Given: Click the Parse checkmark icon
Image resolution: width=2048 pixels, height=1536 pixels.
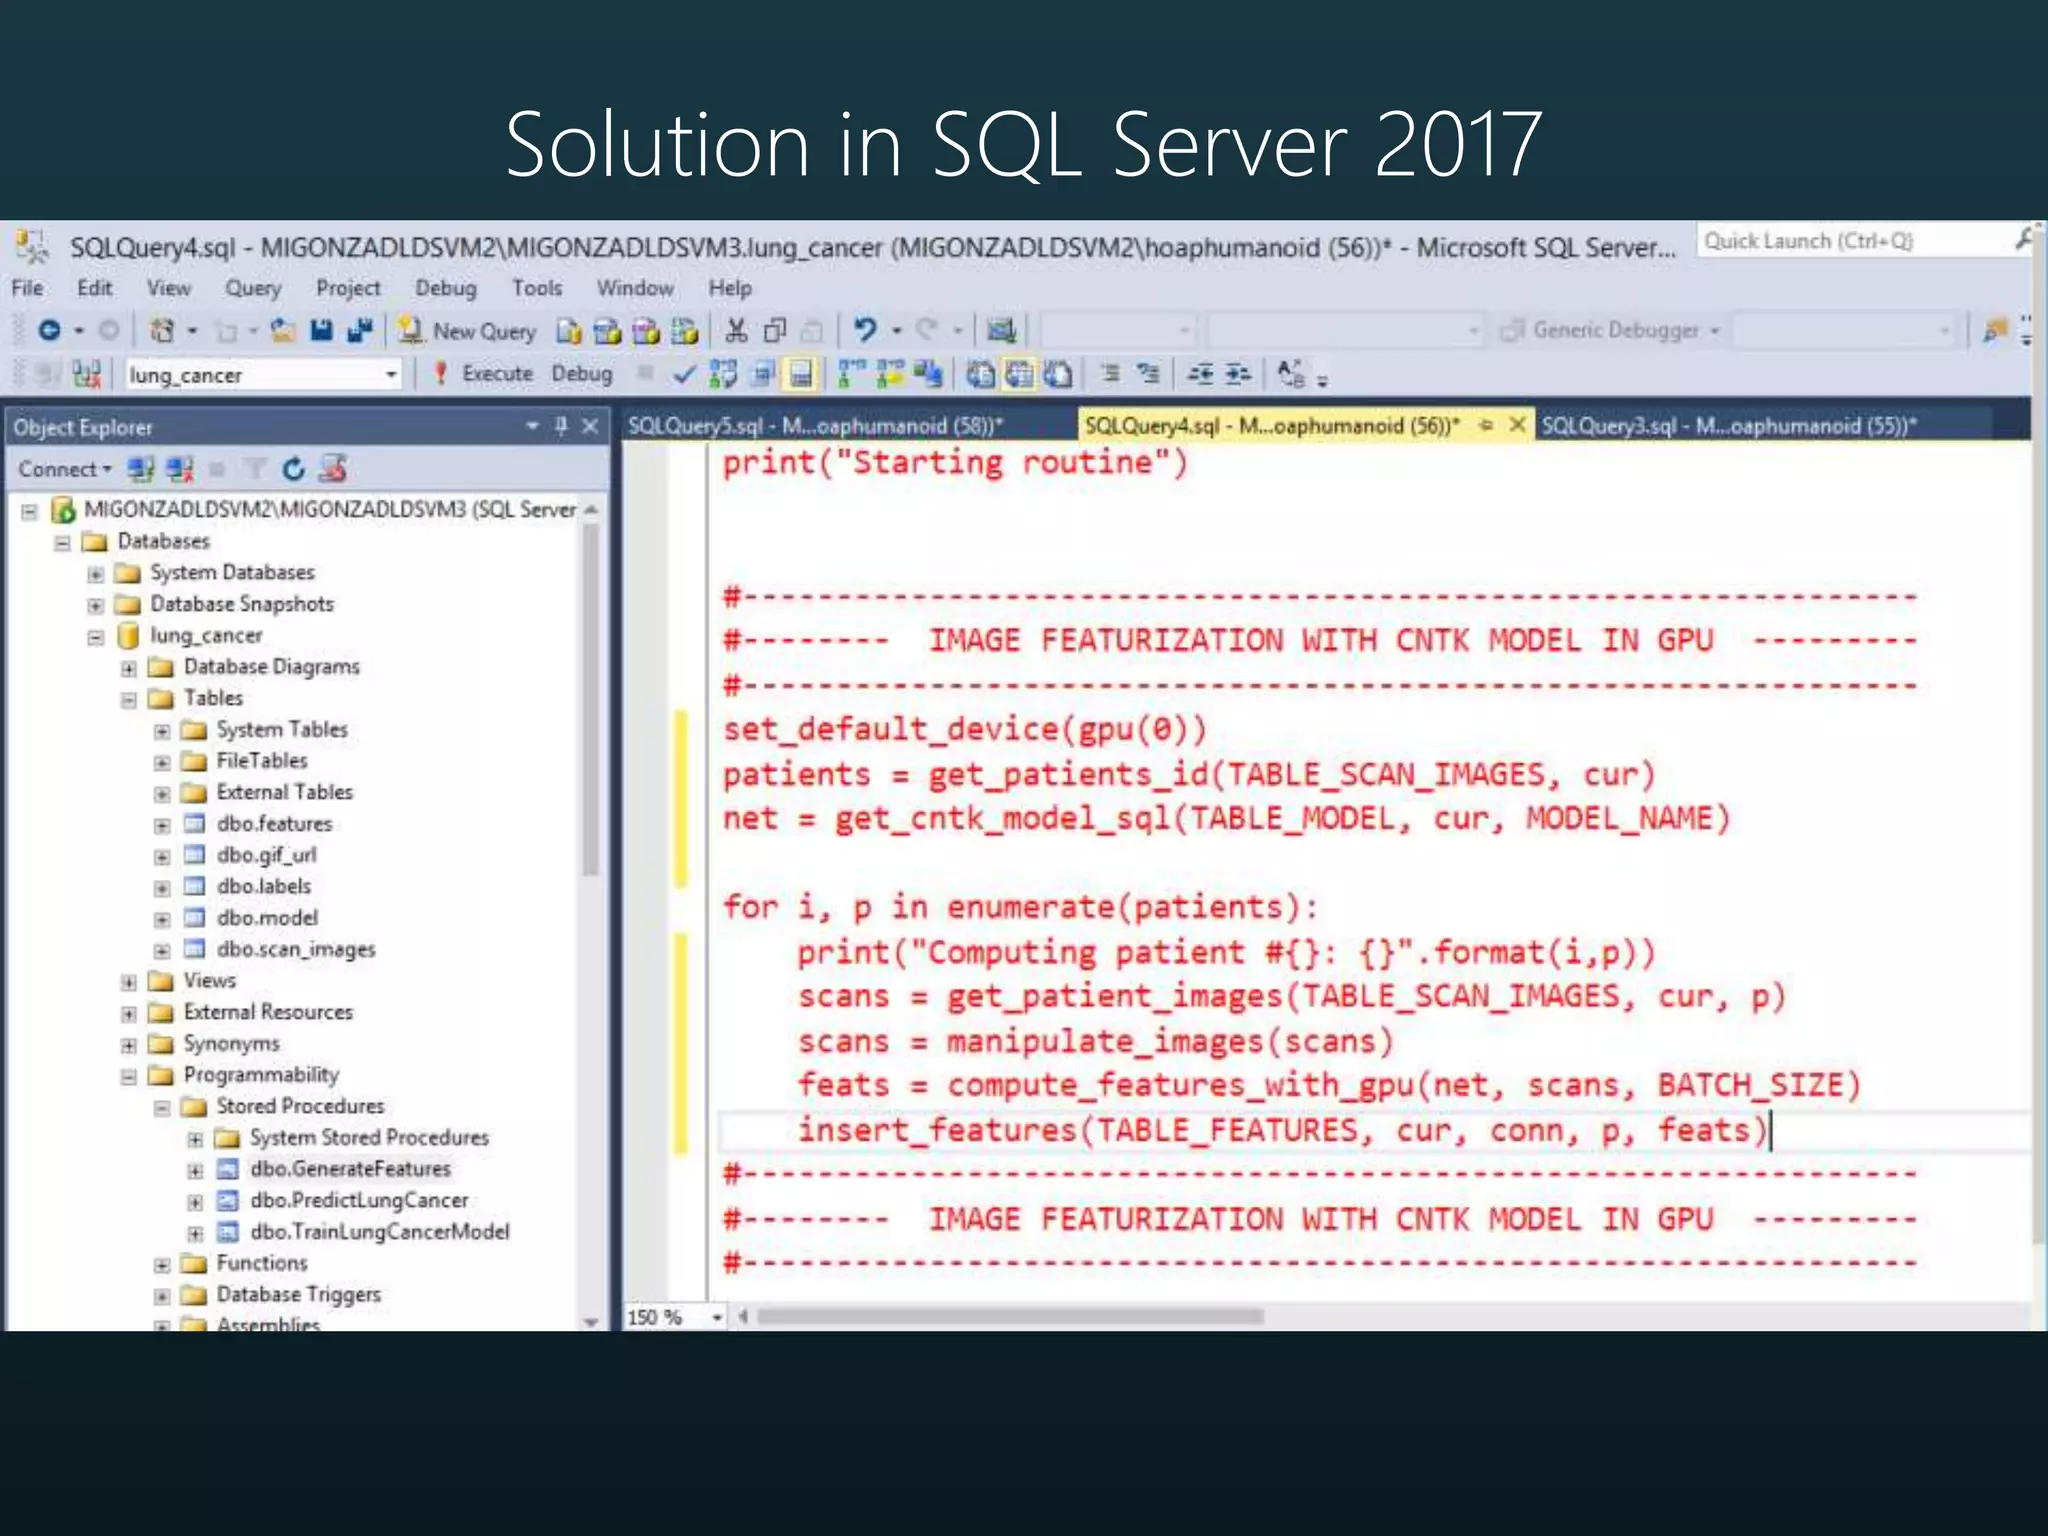Looking at the screenshot, I should tap(684, 375).
